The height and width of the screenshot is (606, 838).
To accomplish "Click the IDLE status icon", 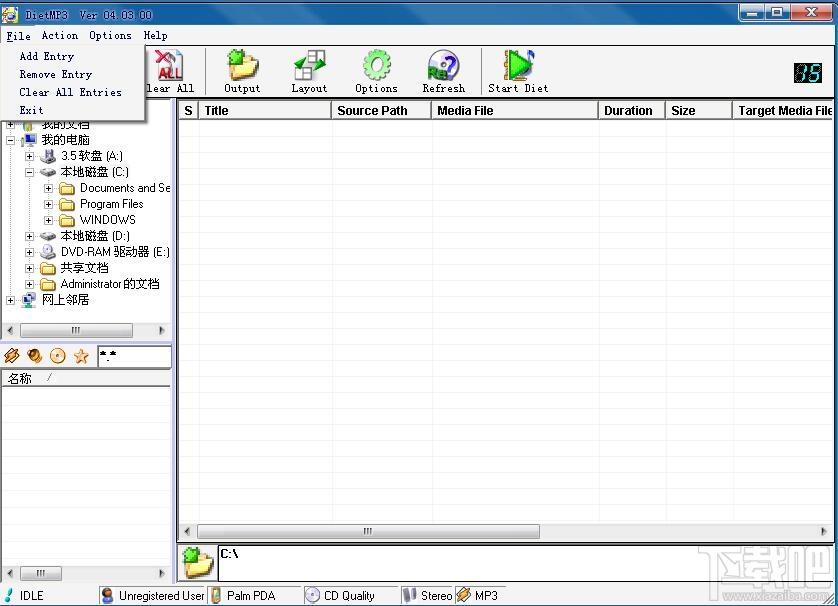I will click(x=9, y=595).
